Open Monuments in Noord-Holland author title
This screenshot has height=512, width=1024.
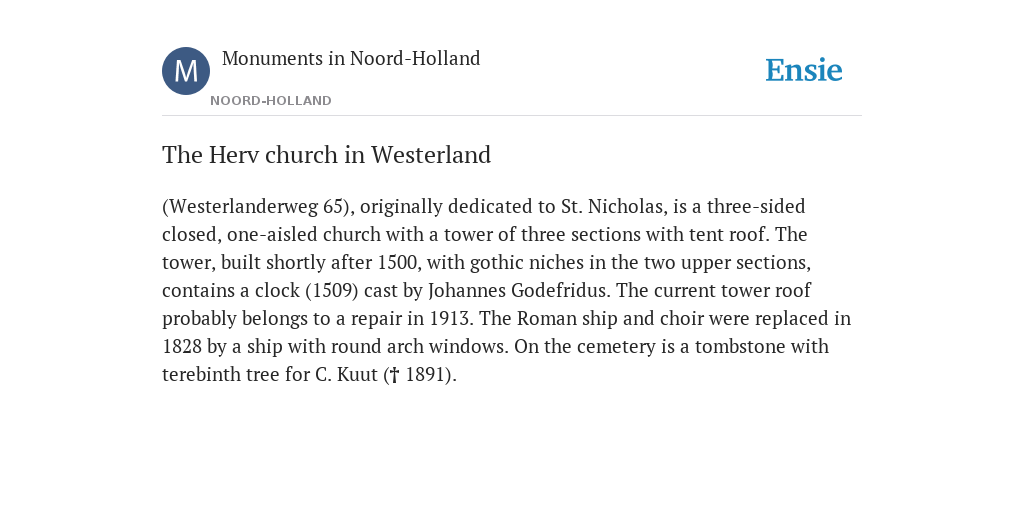(351, 59)
